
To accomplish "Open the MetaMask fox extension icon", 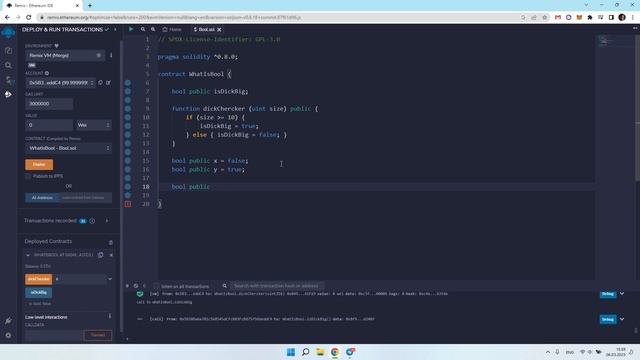I will click(579, 18).
